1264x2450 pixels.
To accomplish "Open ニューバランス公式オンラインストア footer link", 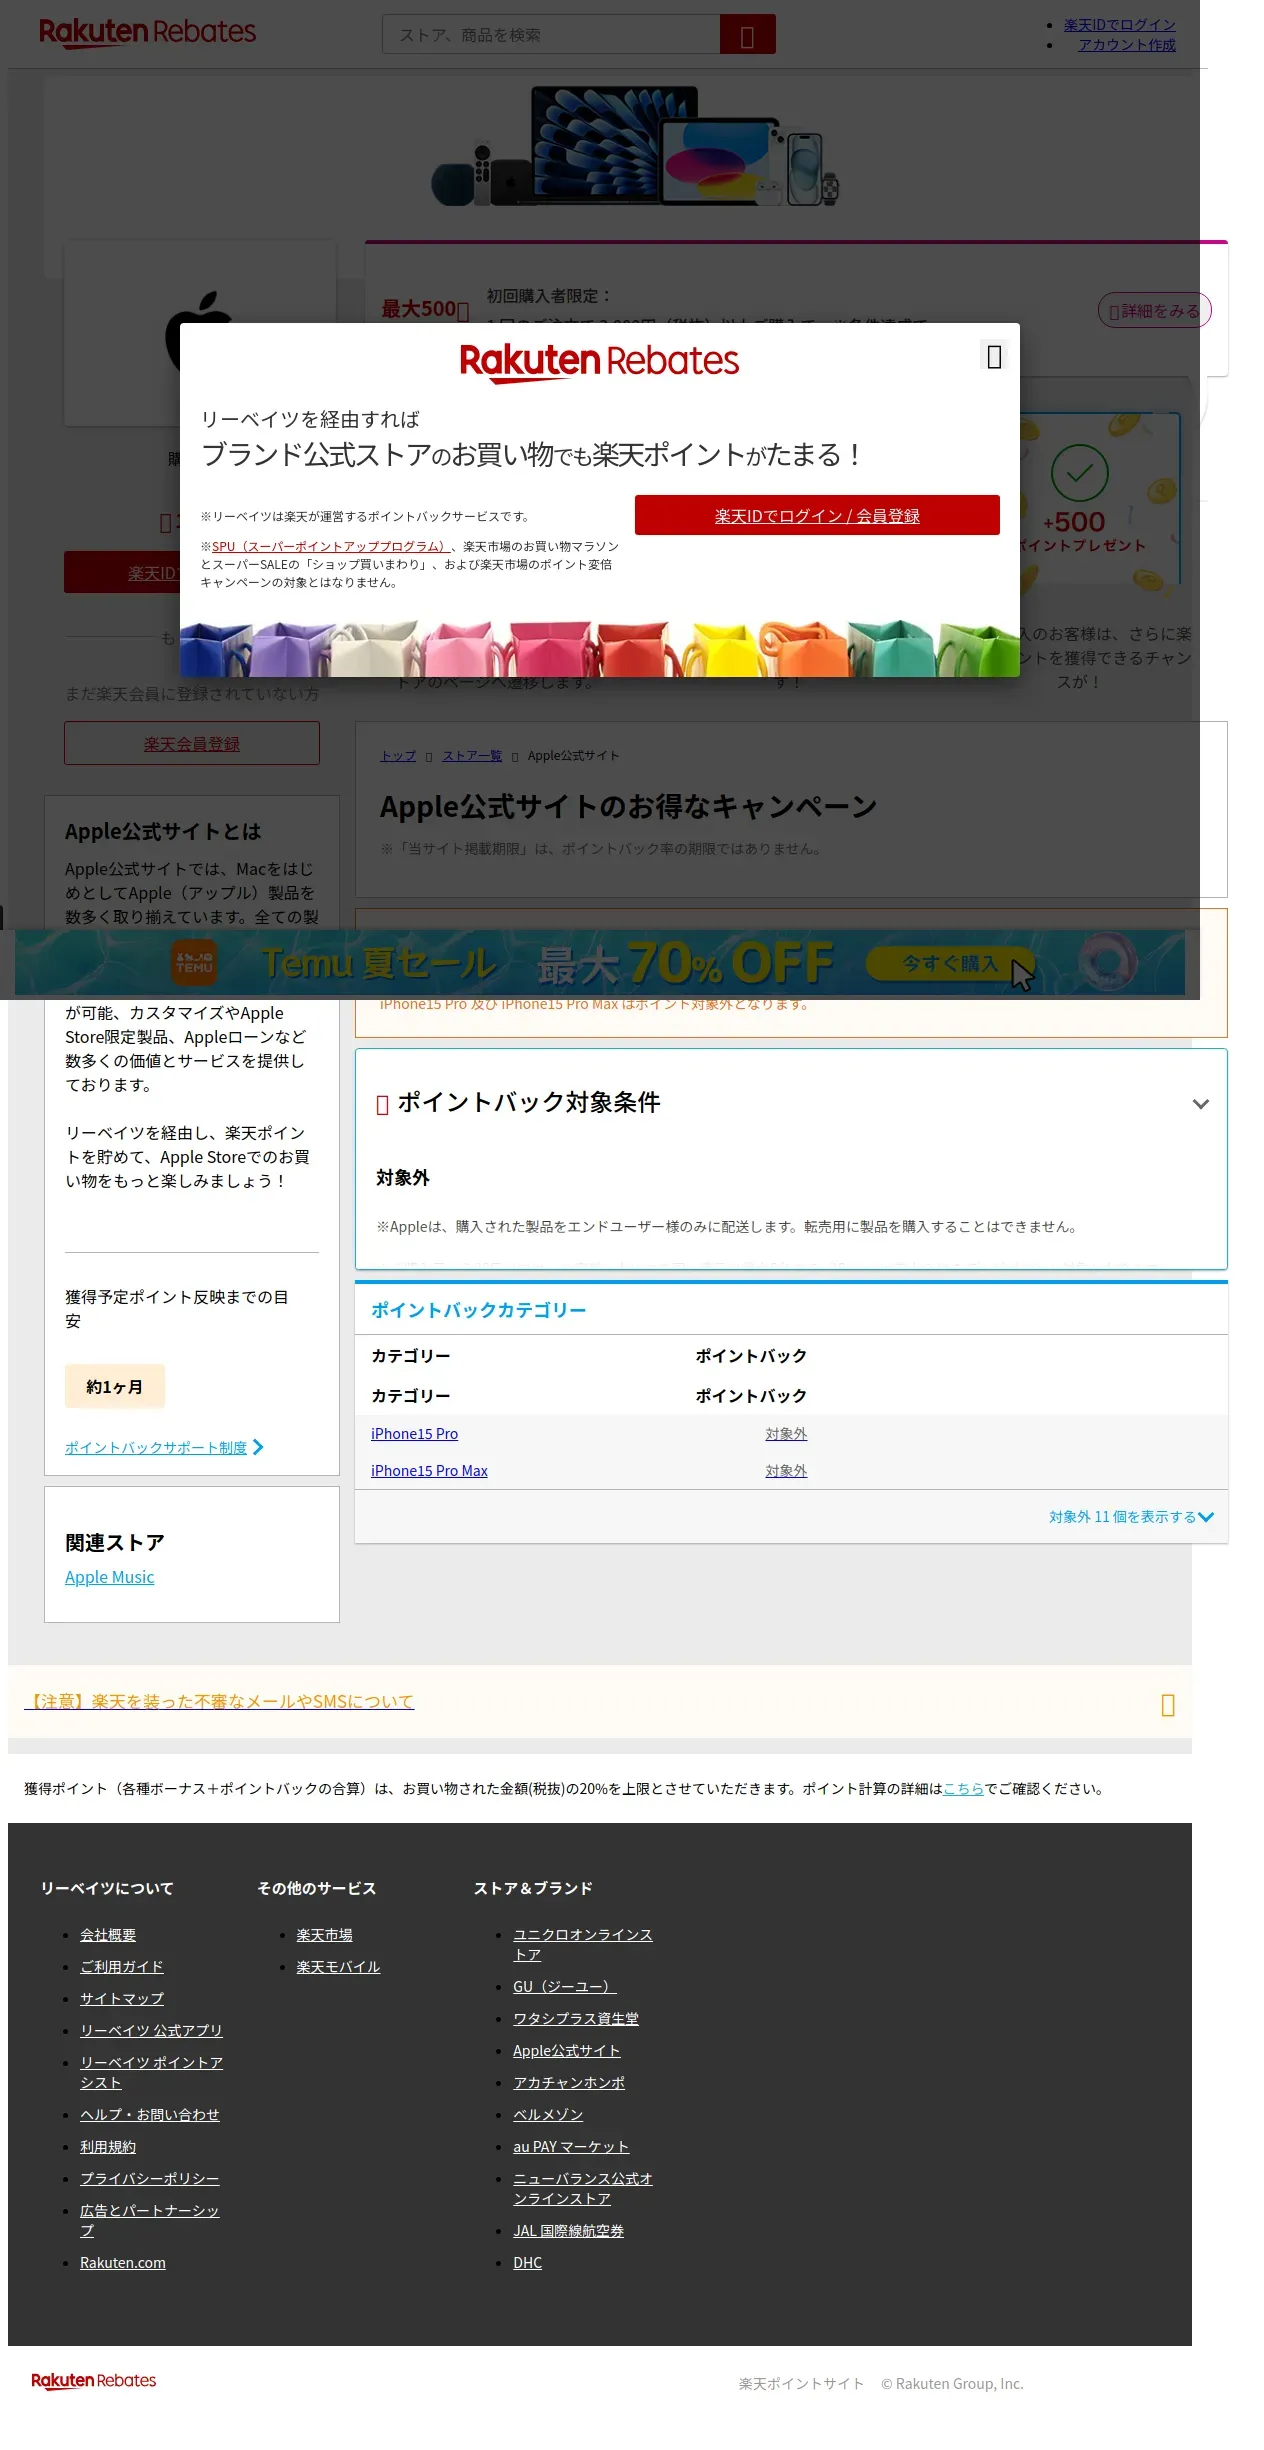I will [582, 2189].
